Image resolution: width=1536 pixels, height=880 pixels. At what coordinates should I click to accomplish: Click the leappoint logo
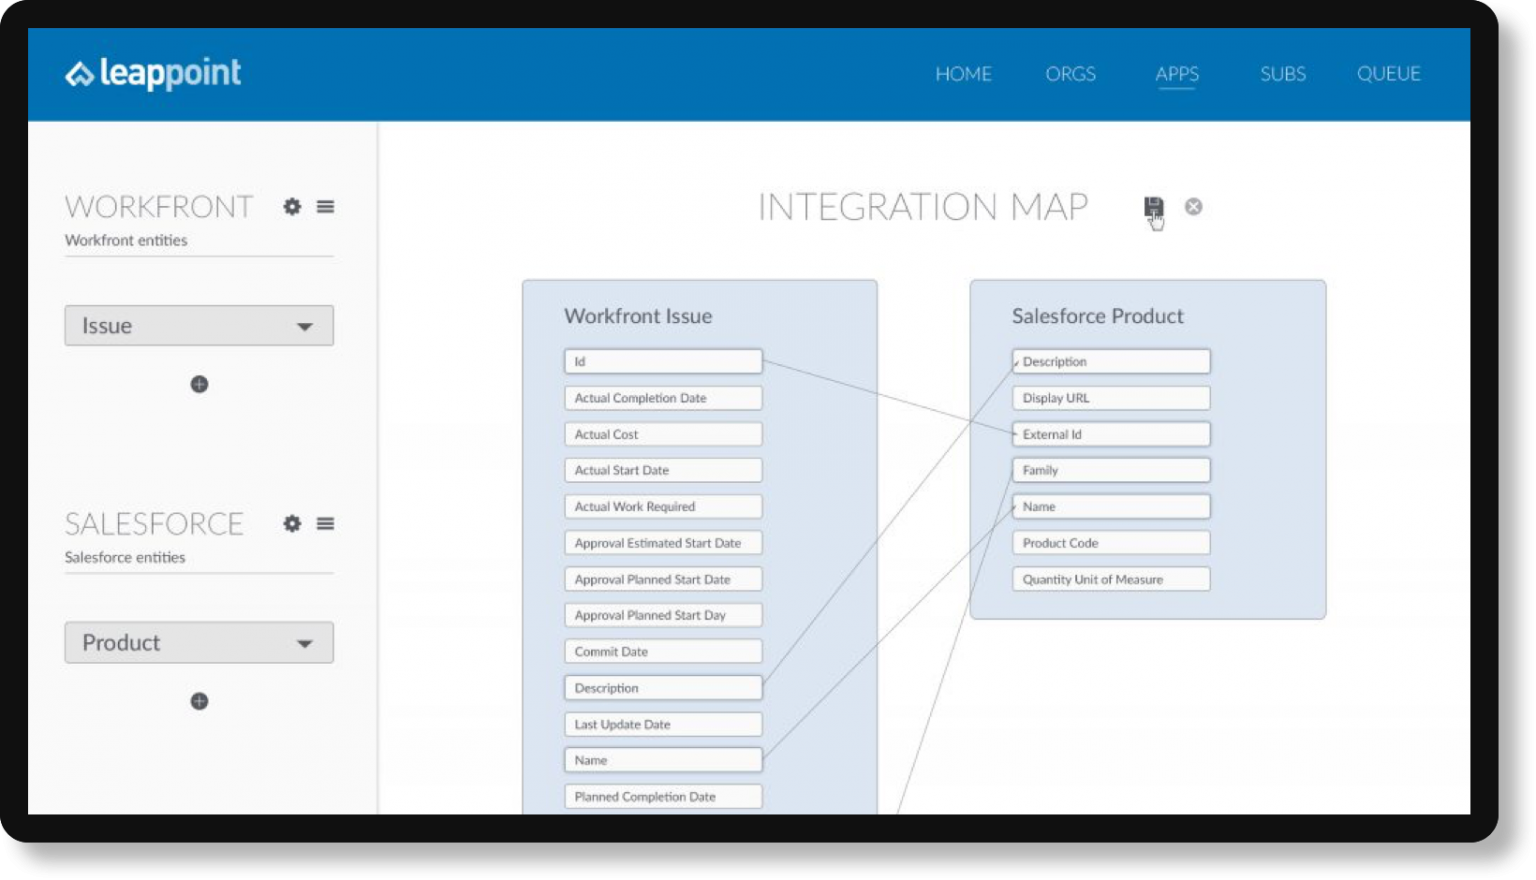pyautogui.click(x=153, y=74)
